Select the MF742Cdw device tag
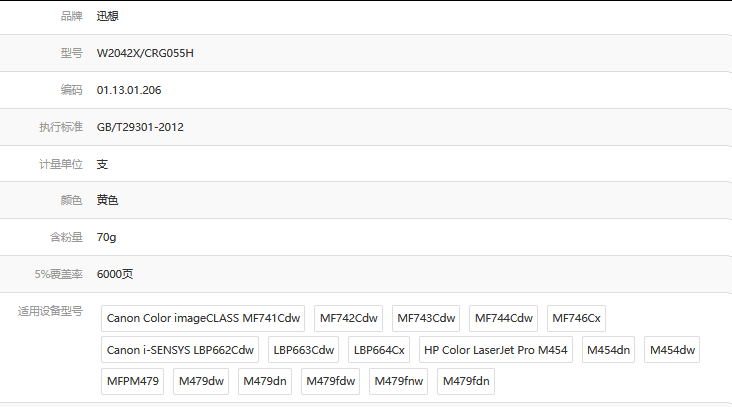 point(349,319)
